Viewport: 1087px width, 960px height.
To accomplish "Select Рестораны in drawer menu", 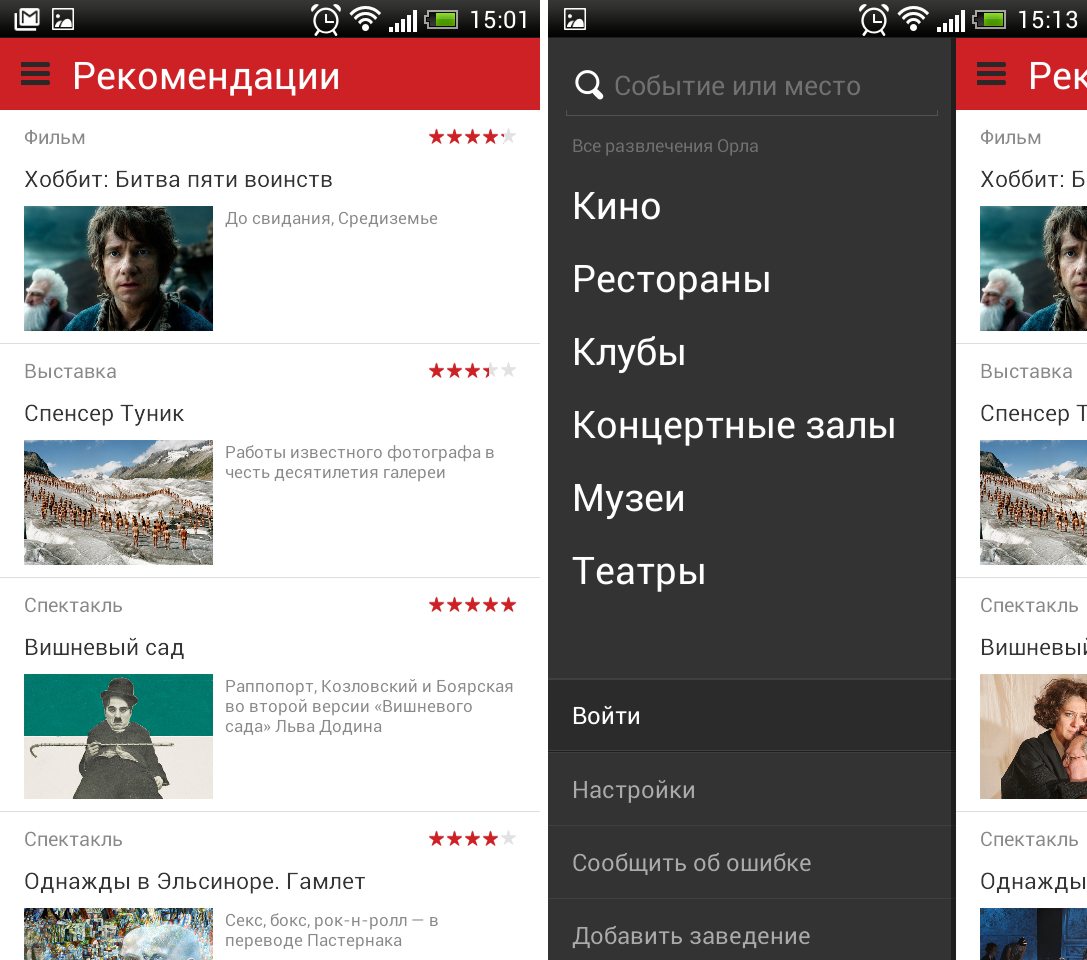I will (672, 280).
